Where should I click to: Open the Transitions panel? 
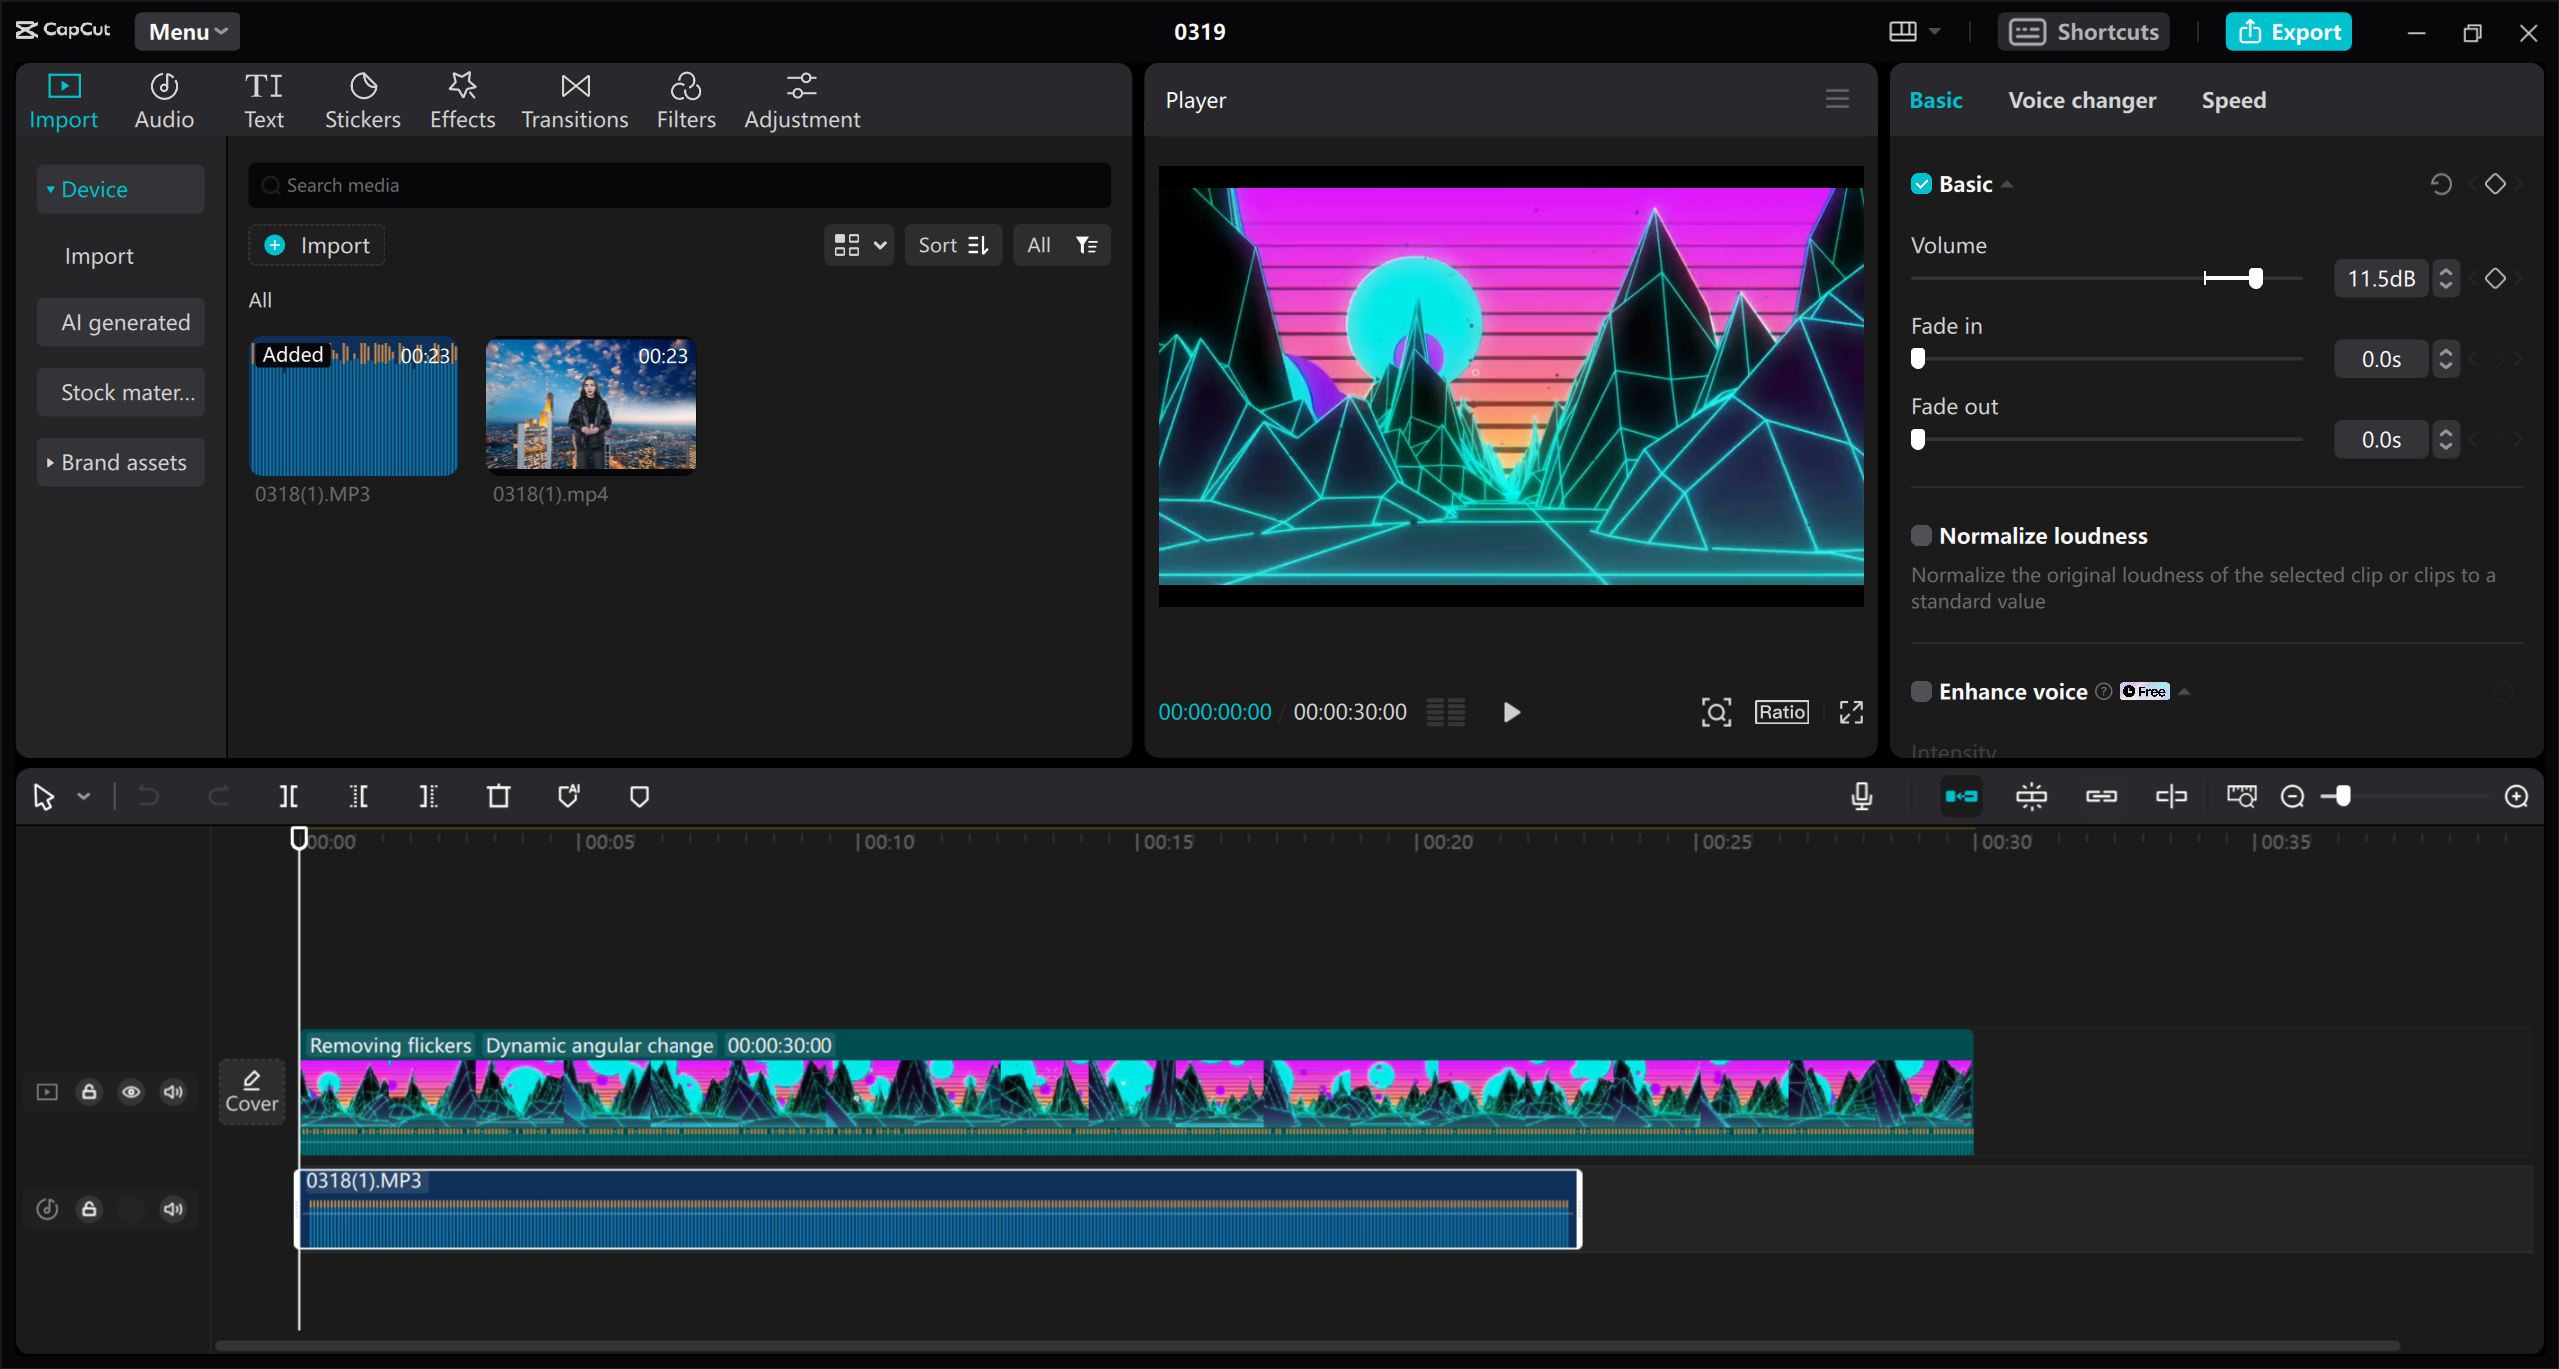(x=575, y=100)
